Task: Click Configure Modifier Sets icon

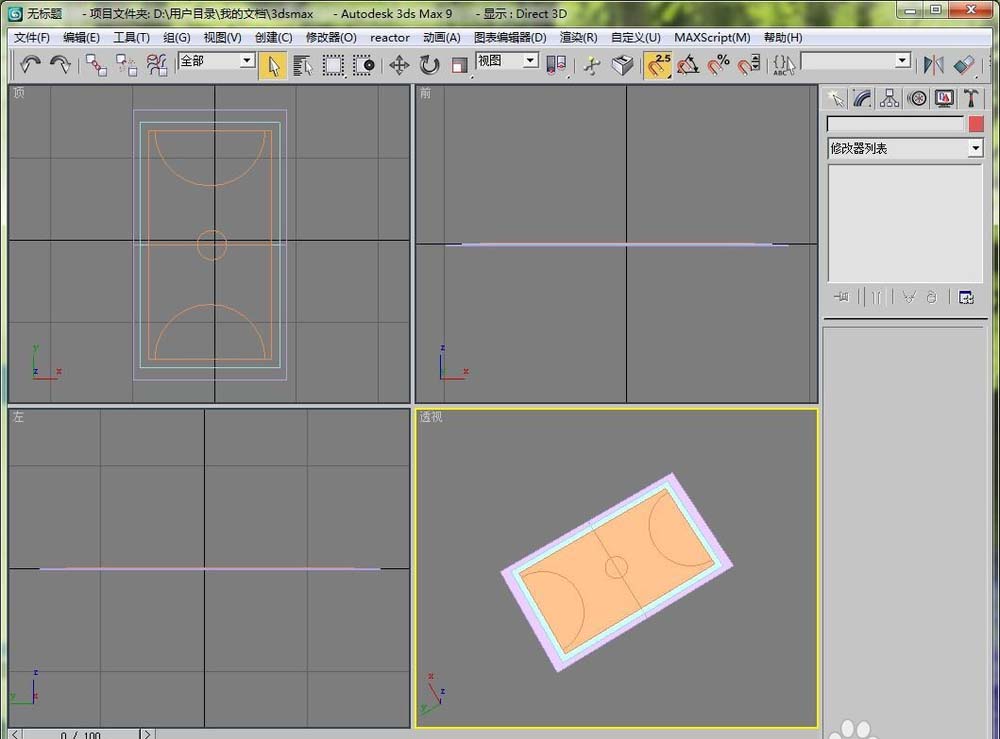Action: (x=966, y=297)
